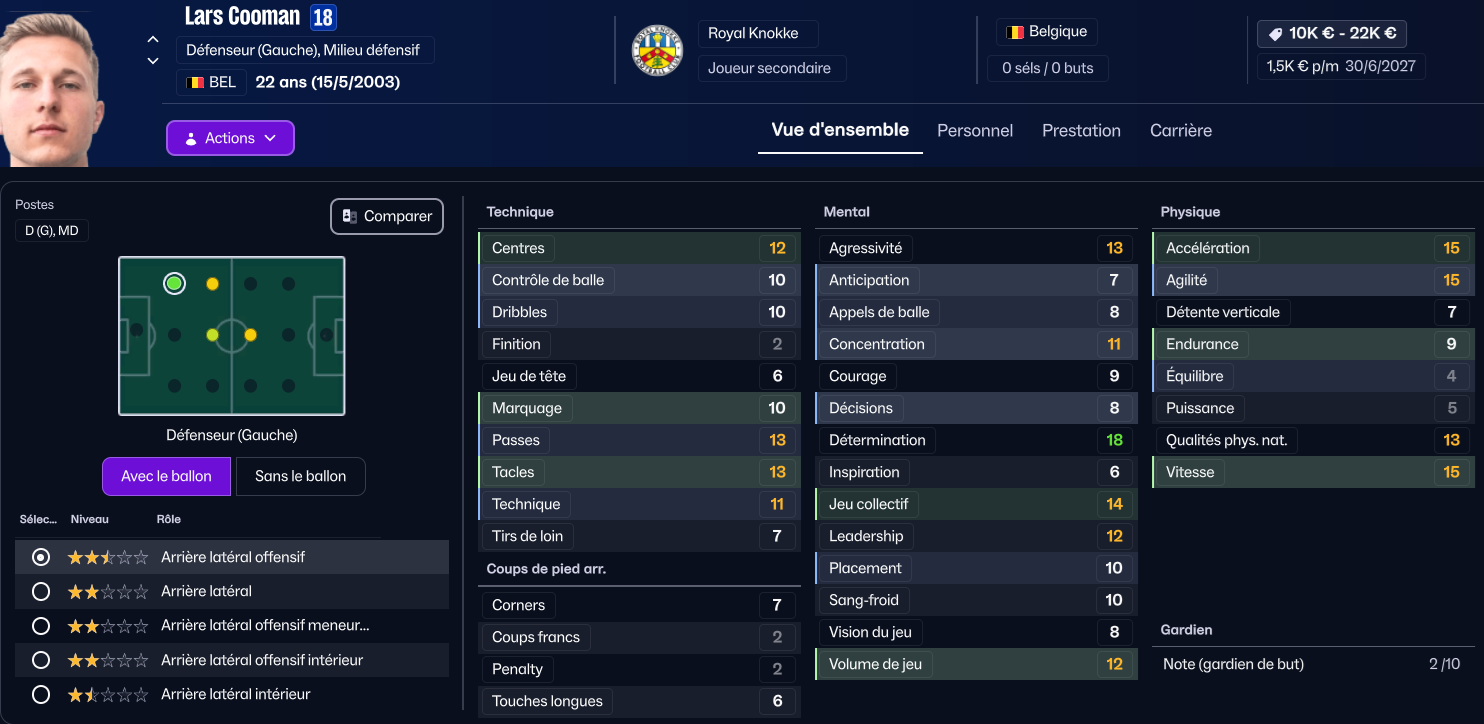The width and height of the screenshot is (1484, 724).
Task: Switch to Avec le ballon view
Action: point(166,477)
